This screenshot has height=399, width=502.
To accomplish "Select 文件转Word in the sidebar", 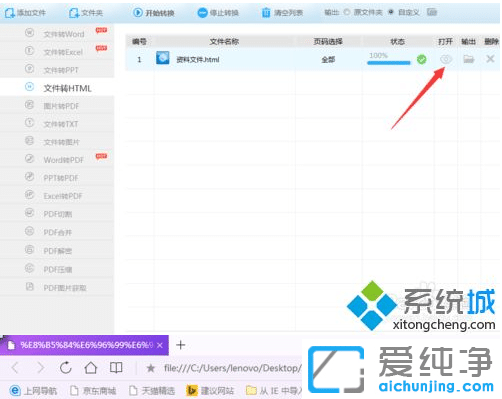I will tap(57, 34).
